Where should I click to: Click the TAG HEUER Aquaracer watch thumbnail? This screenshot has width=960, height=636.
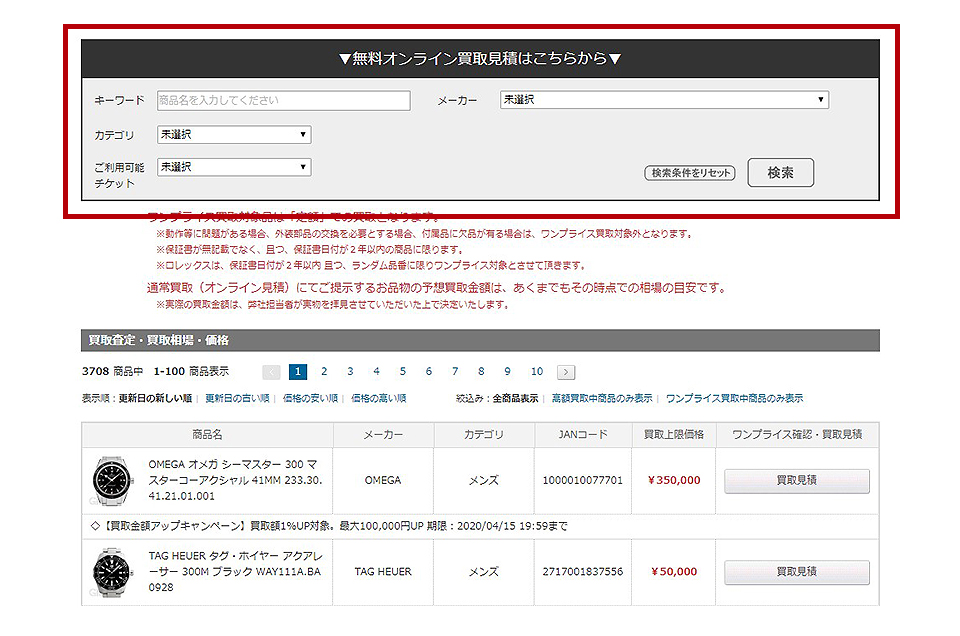(x=112, y=572)
